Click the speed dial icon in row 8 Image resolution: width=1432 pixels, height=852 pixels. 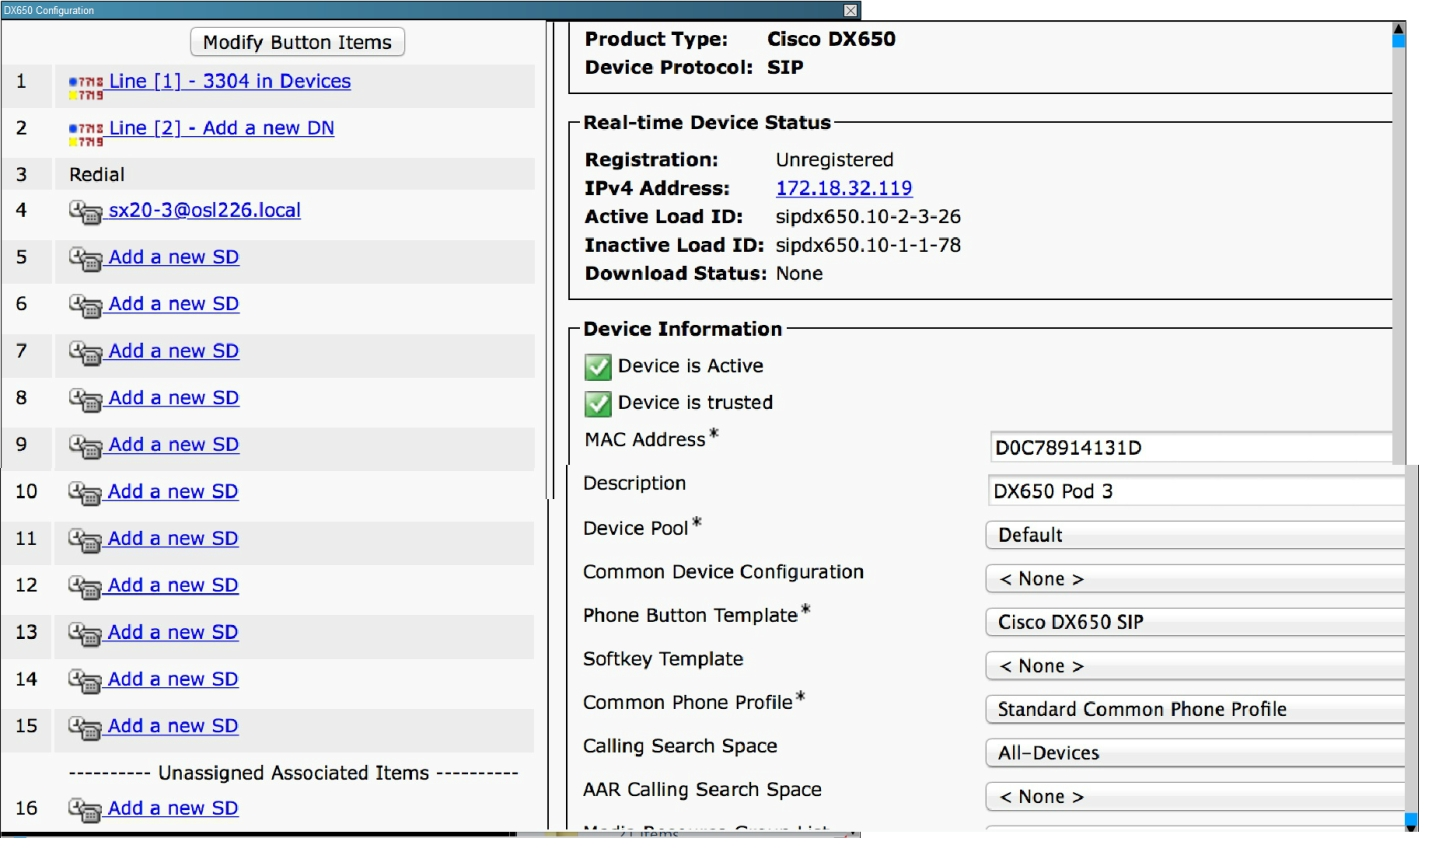(86, 400)
